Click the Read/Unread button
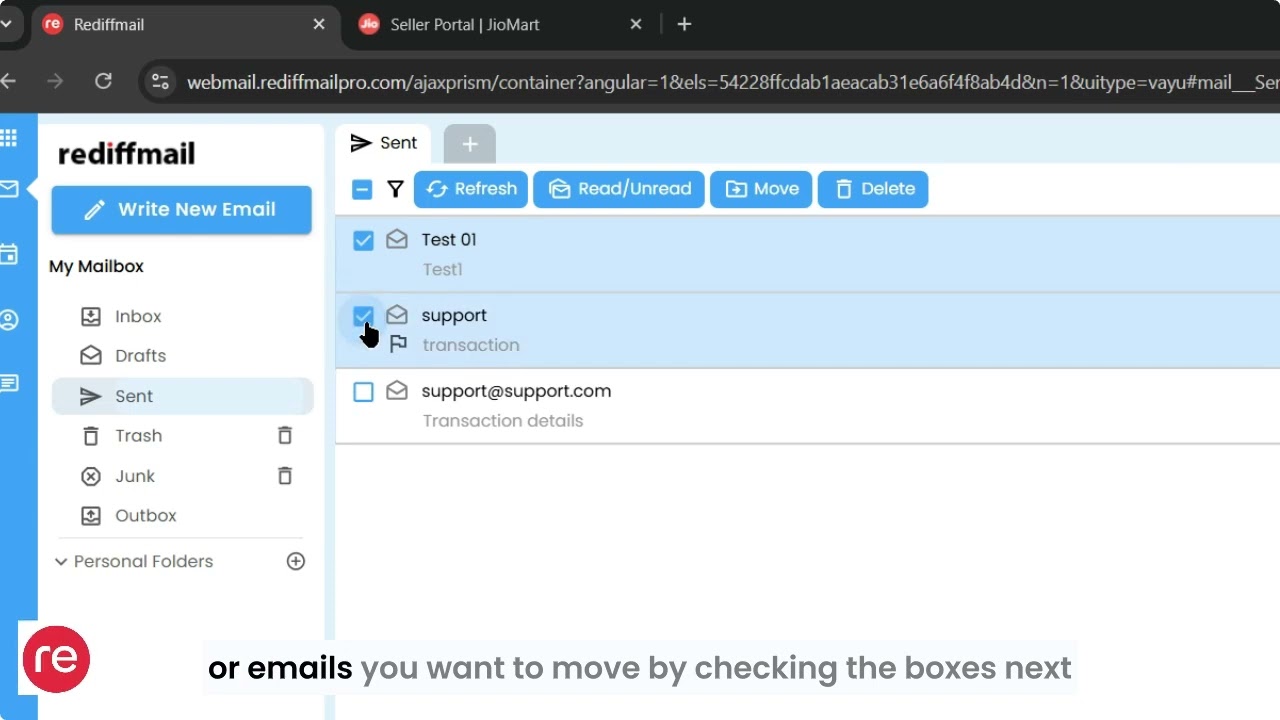This screenshot has height=720, width=1280. (619, 189)
